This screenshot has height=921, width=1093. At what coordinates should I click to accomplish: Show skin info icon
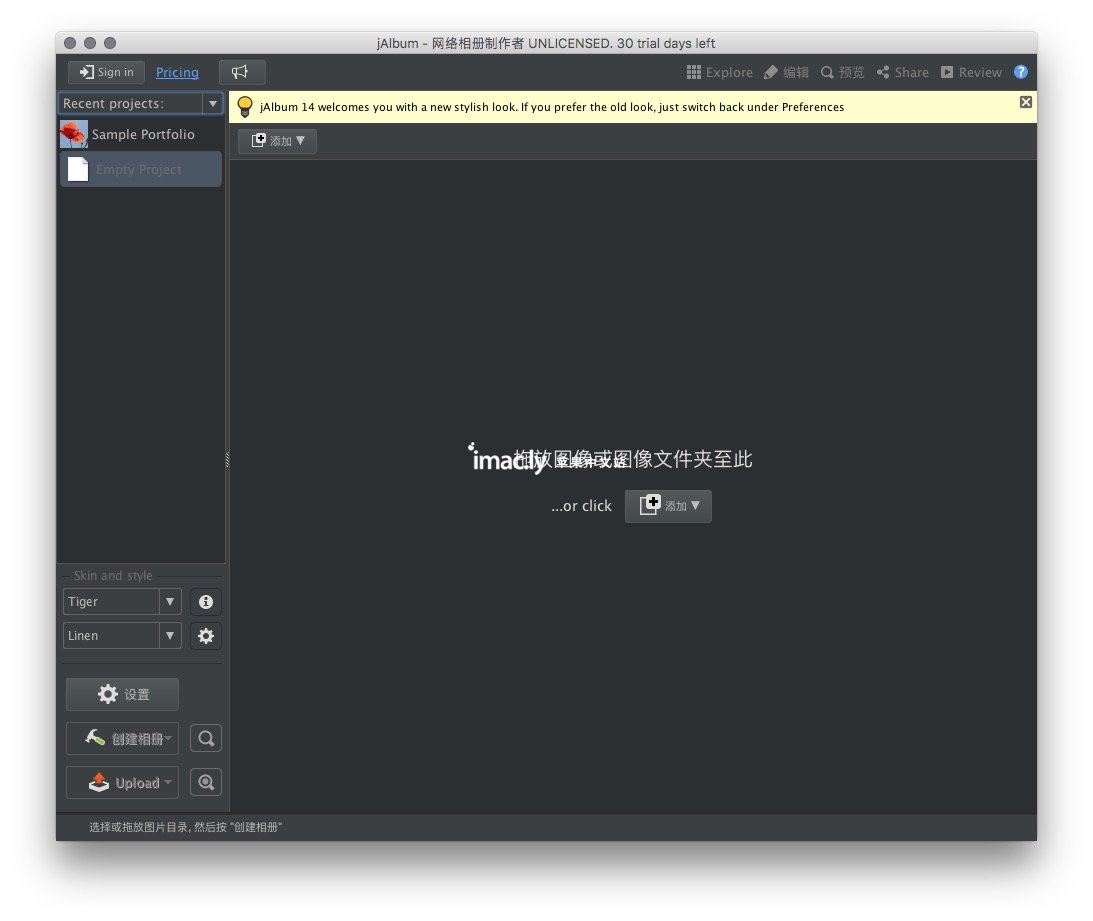tap(206, 602)
